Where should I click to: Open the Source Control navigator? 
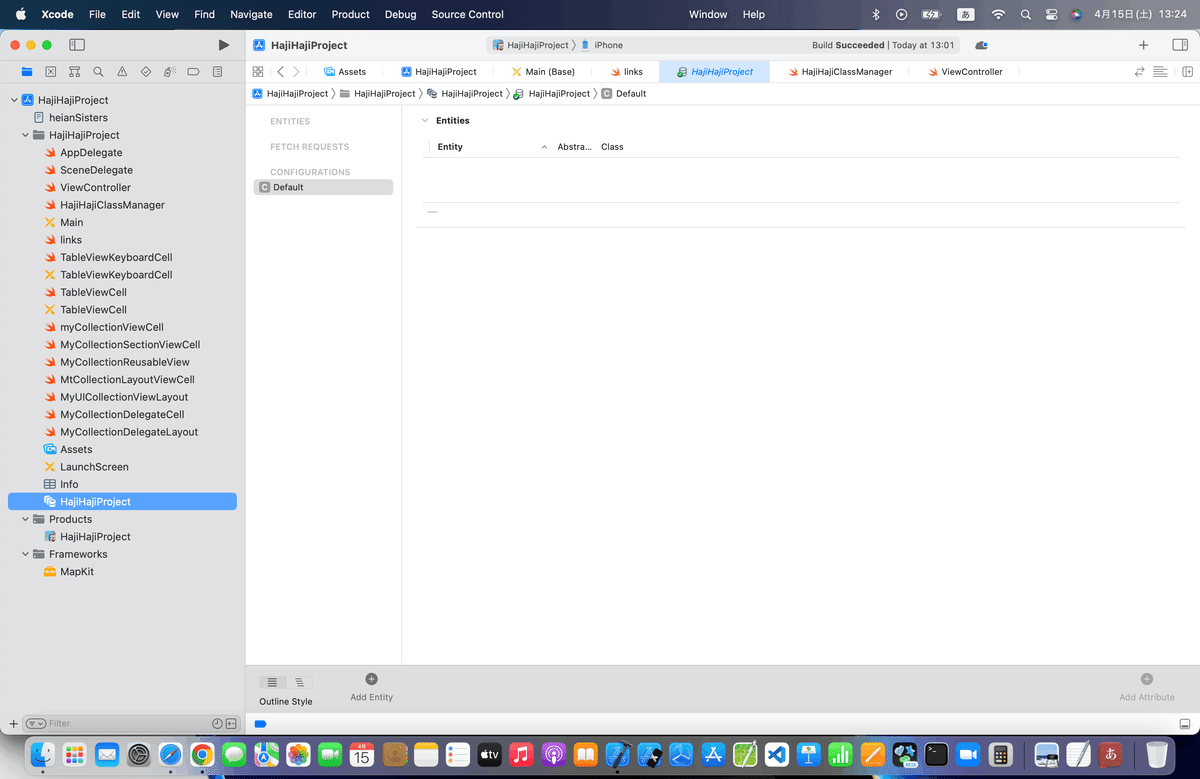50,72
